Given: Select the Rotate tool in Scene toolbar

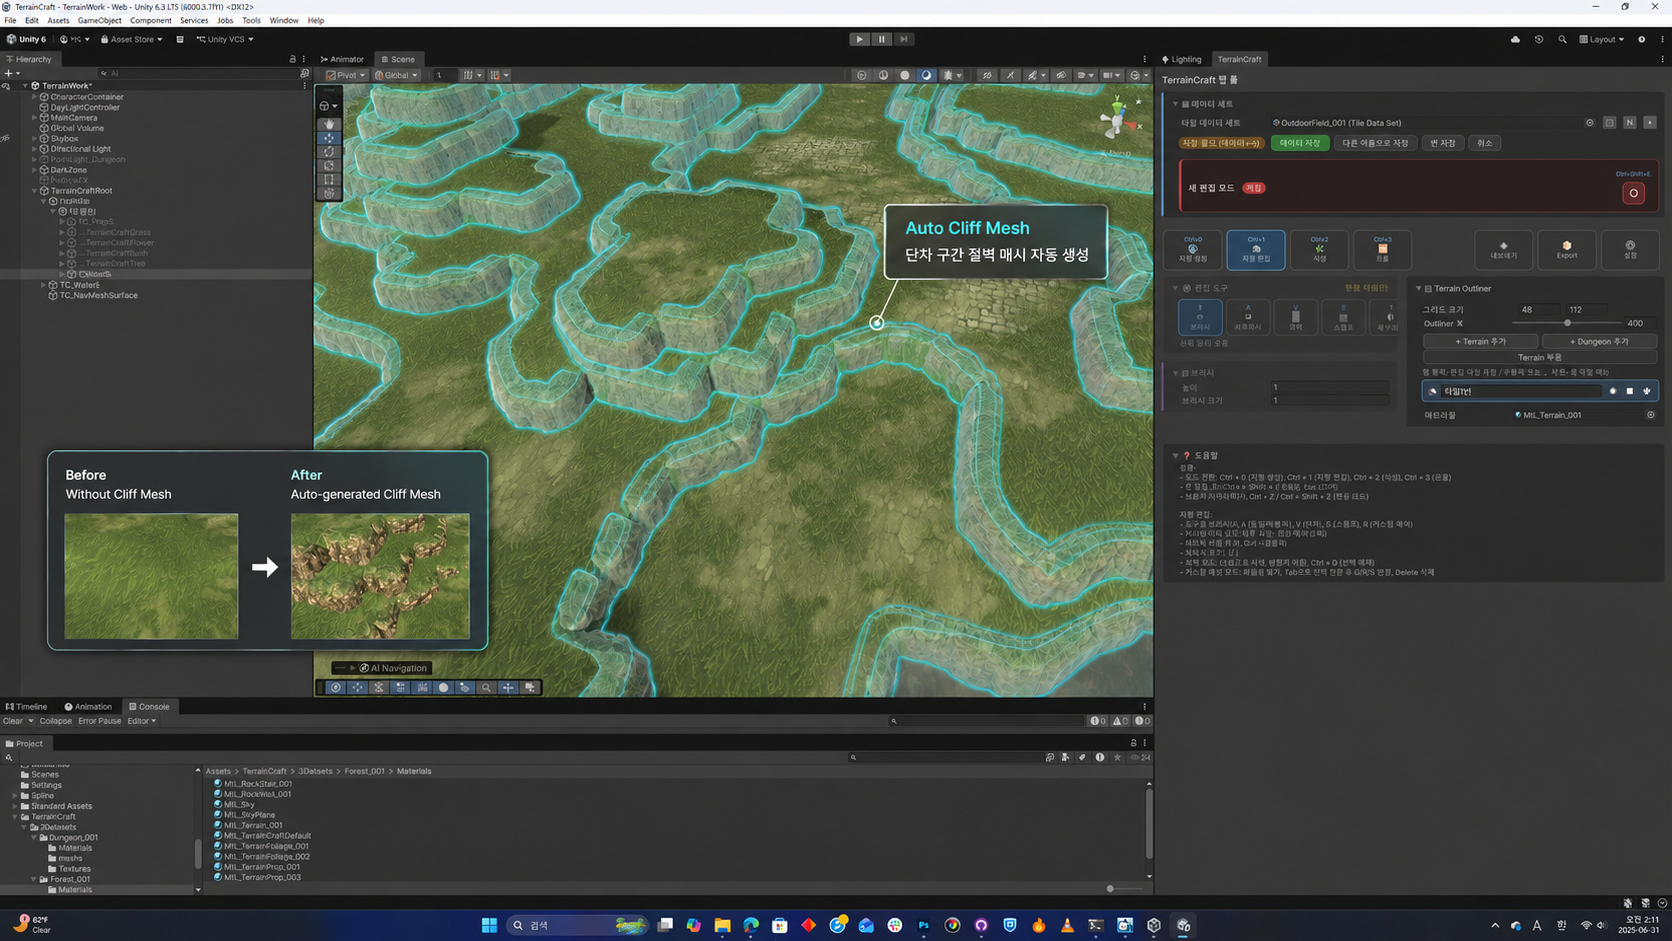Looking at the screenshot, I should [x=329, y=152].
